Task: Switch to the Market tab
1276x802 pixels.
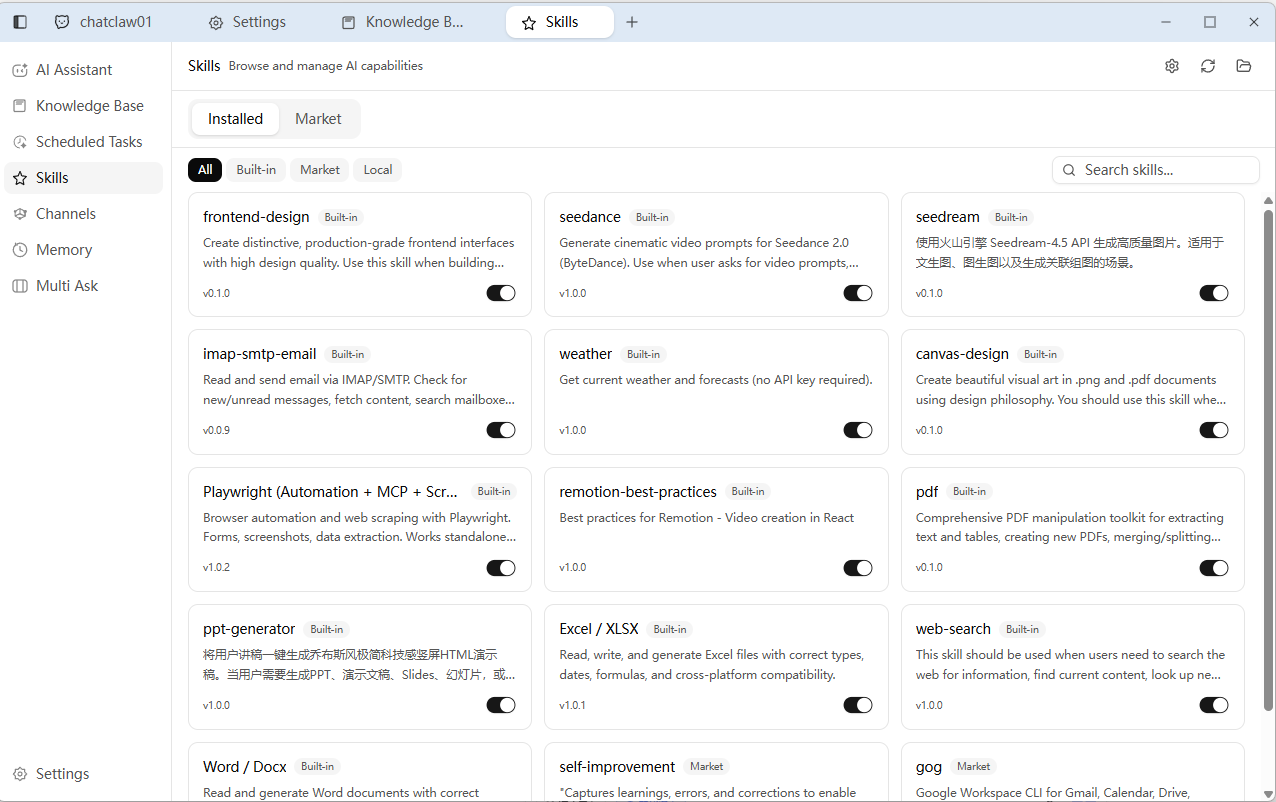Action: pos(318,119)
